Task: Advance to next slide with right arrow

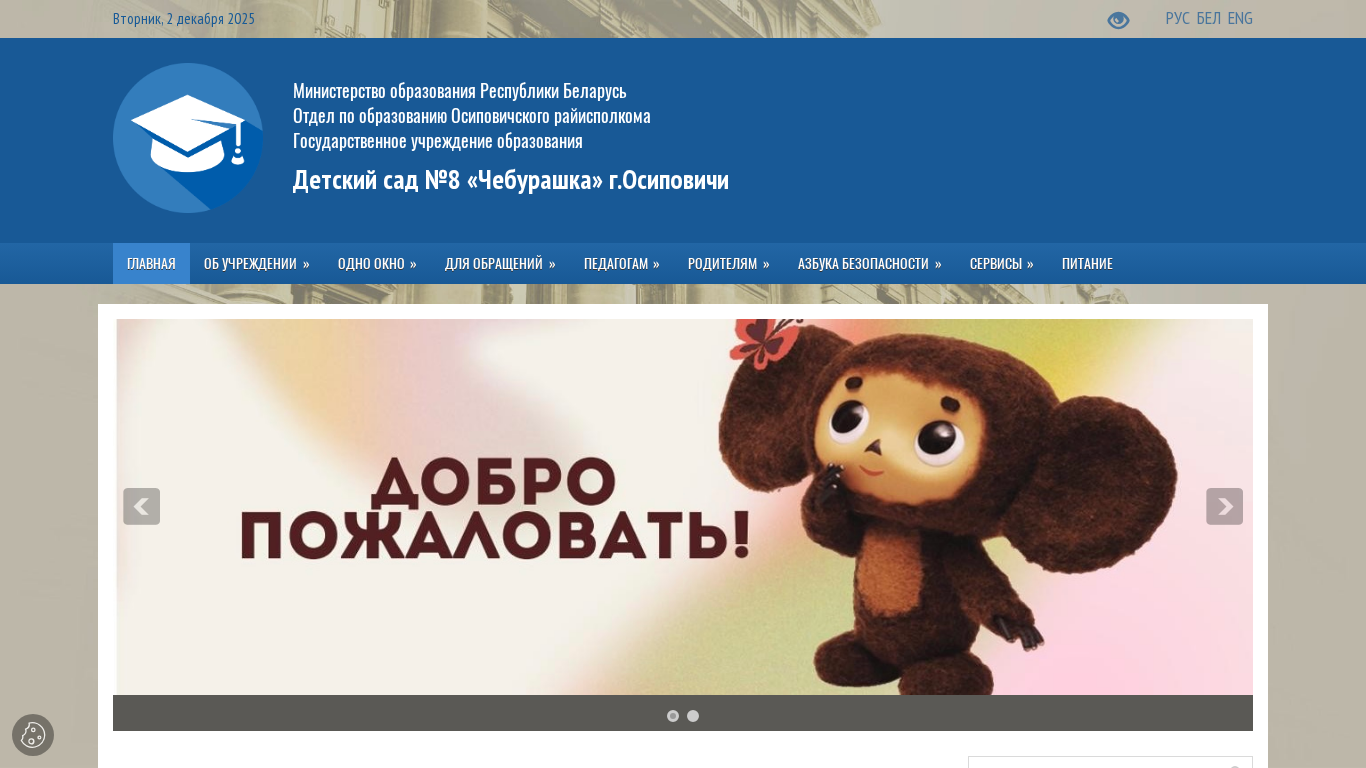Action: pos(1224,506)
